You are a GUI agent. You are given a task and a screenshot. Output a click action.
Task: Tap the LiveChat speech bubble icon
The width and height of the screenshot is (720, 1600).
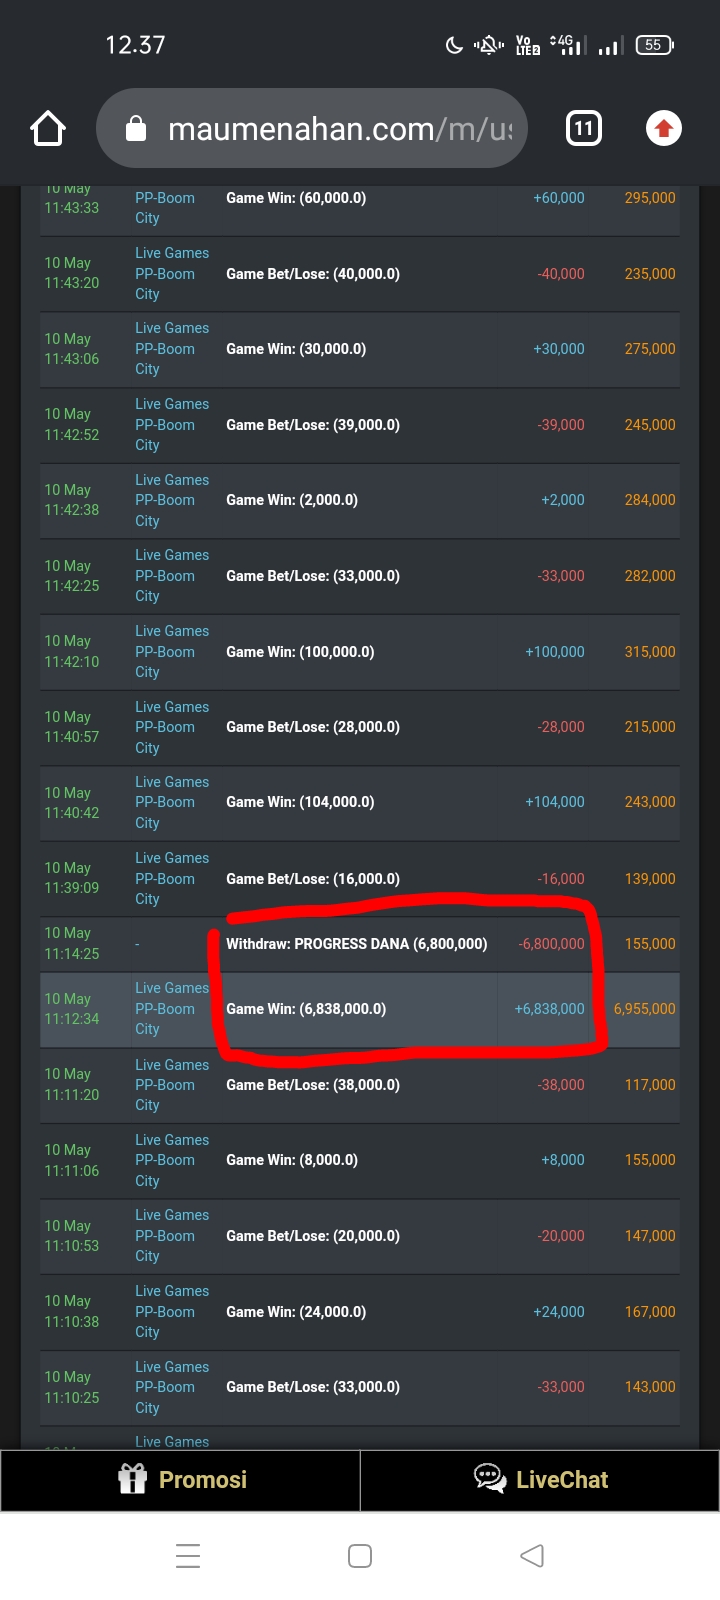point(490,1479)
